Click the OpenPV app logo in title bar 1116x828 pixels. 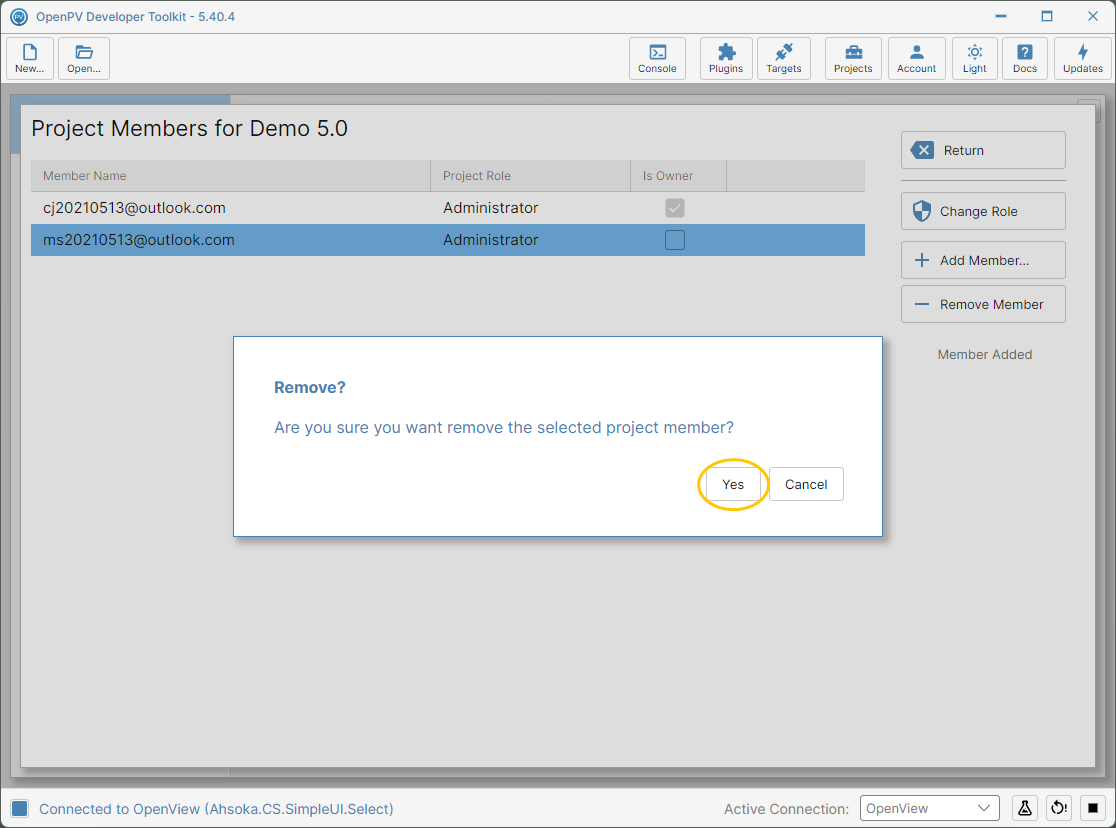19,16
